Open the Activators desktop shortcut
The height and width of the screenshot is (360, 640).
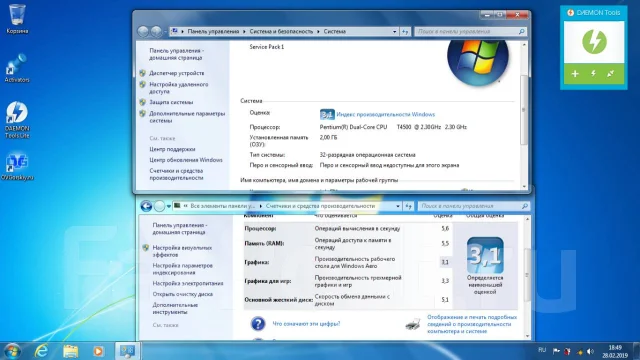pos(17,68)
